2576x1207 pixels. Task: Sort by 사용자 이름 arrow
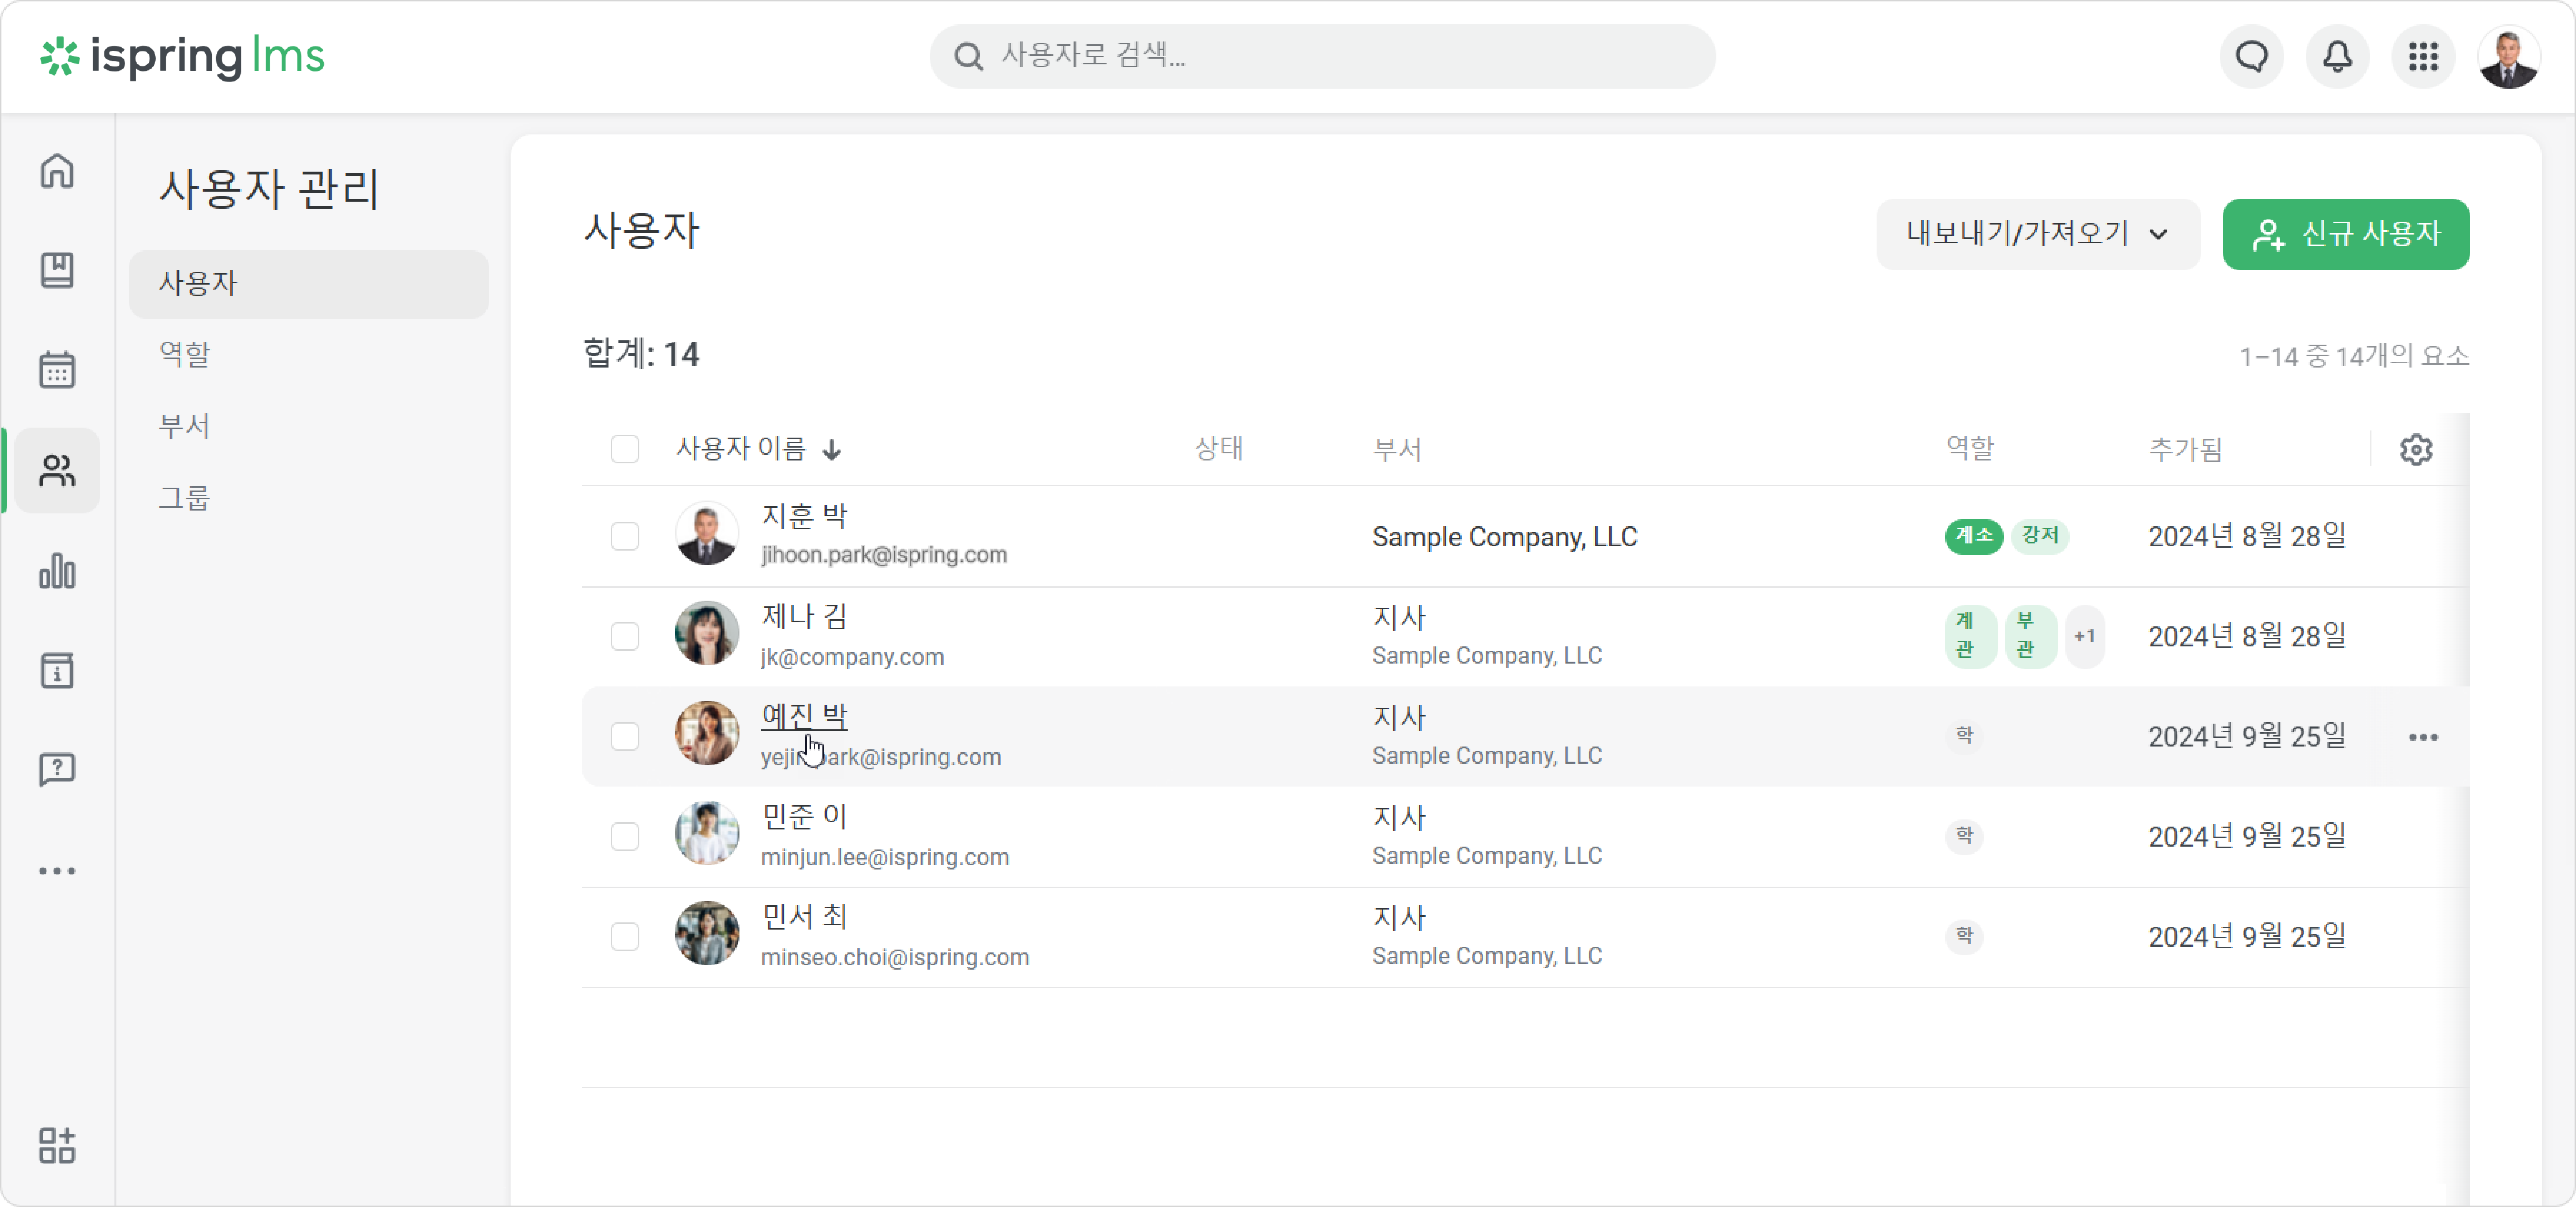pos(832,450)
